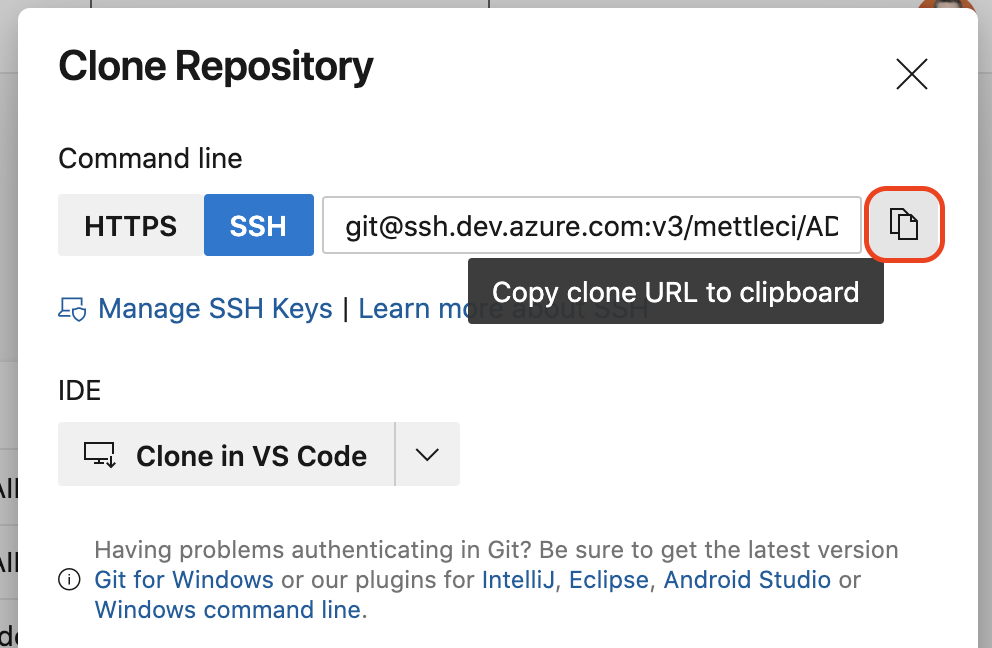Click the info icon beside the Git authentication help
This screenshot has height=648, width=992.
[x=69, y=580]
